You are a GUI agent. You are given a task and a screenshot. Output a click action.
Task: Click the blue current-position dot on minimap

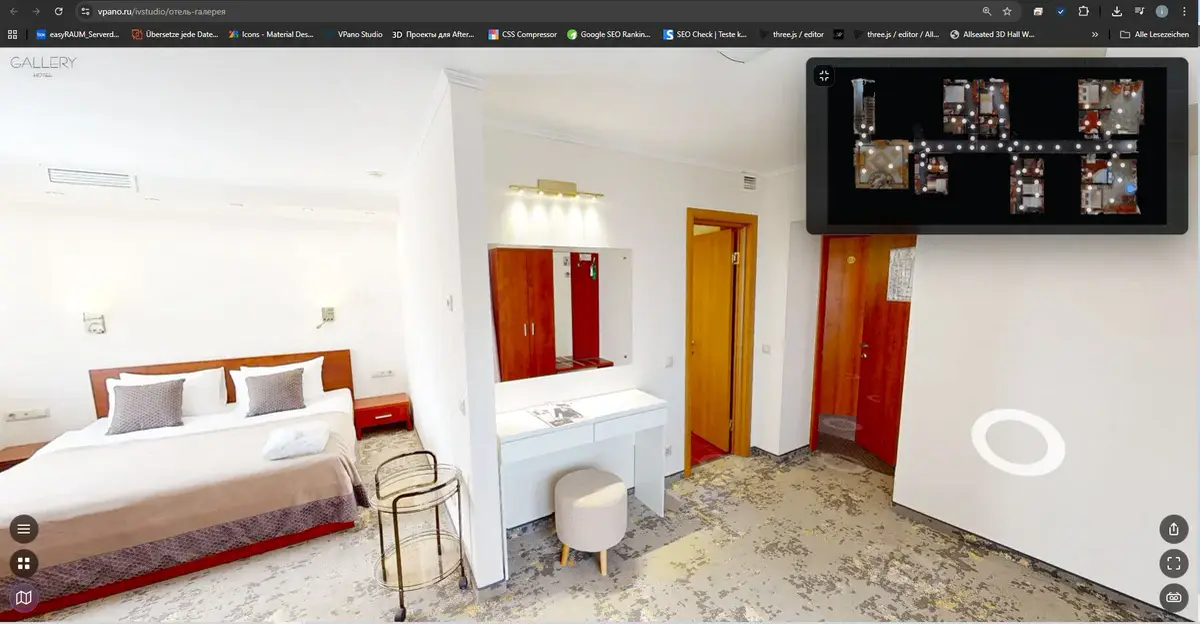(1131, 187)
